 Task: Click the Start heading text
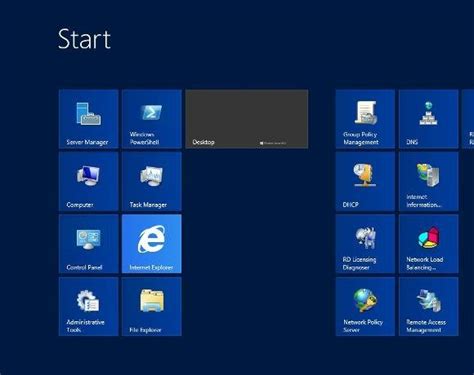click(84, 39)
